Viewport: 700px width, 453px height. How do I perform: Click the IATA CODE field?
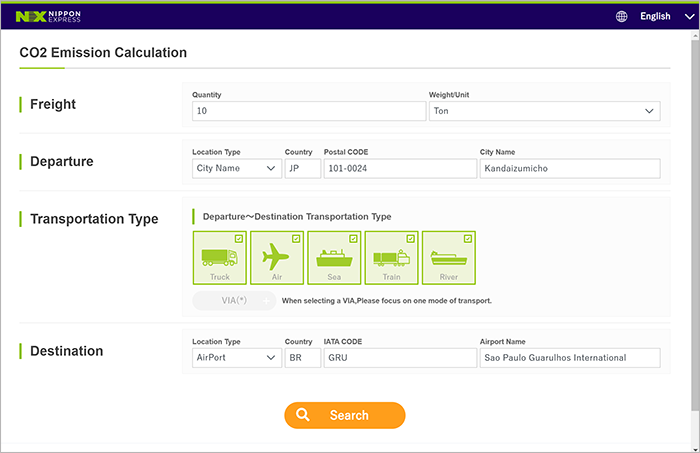399,358
